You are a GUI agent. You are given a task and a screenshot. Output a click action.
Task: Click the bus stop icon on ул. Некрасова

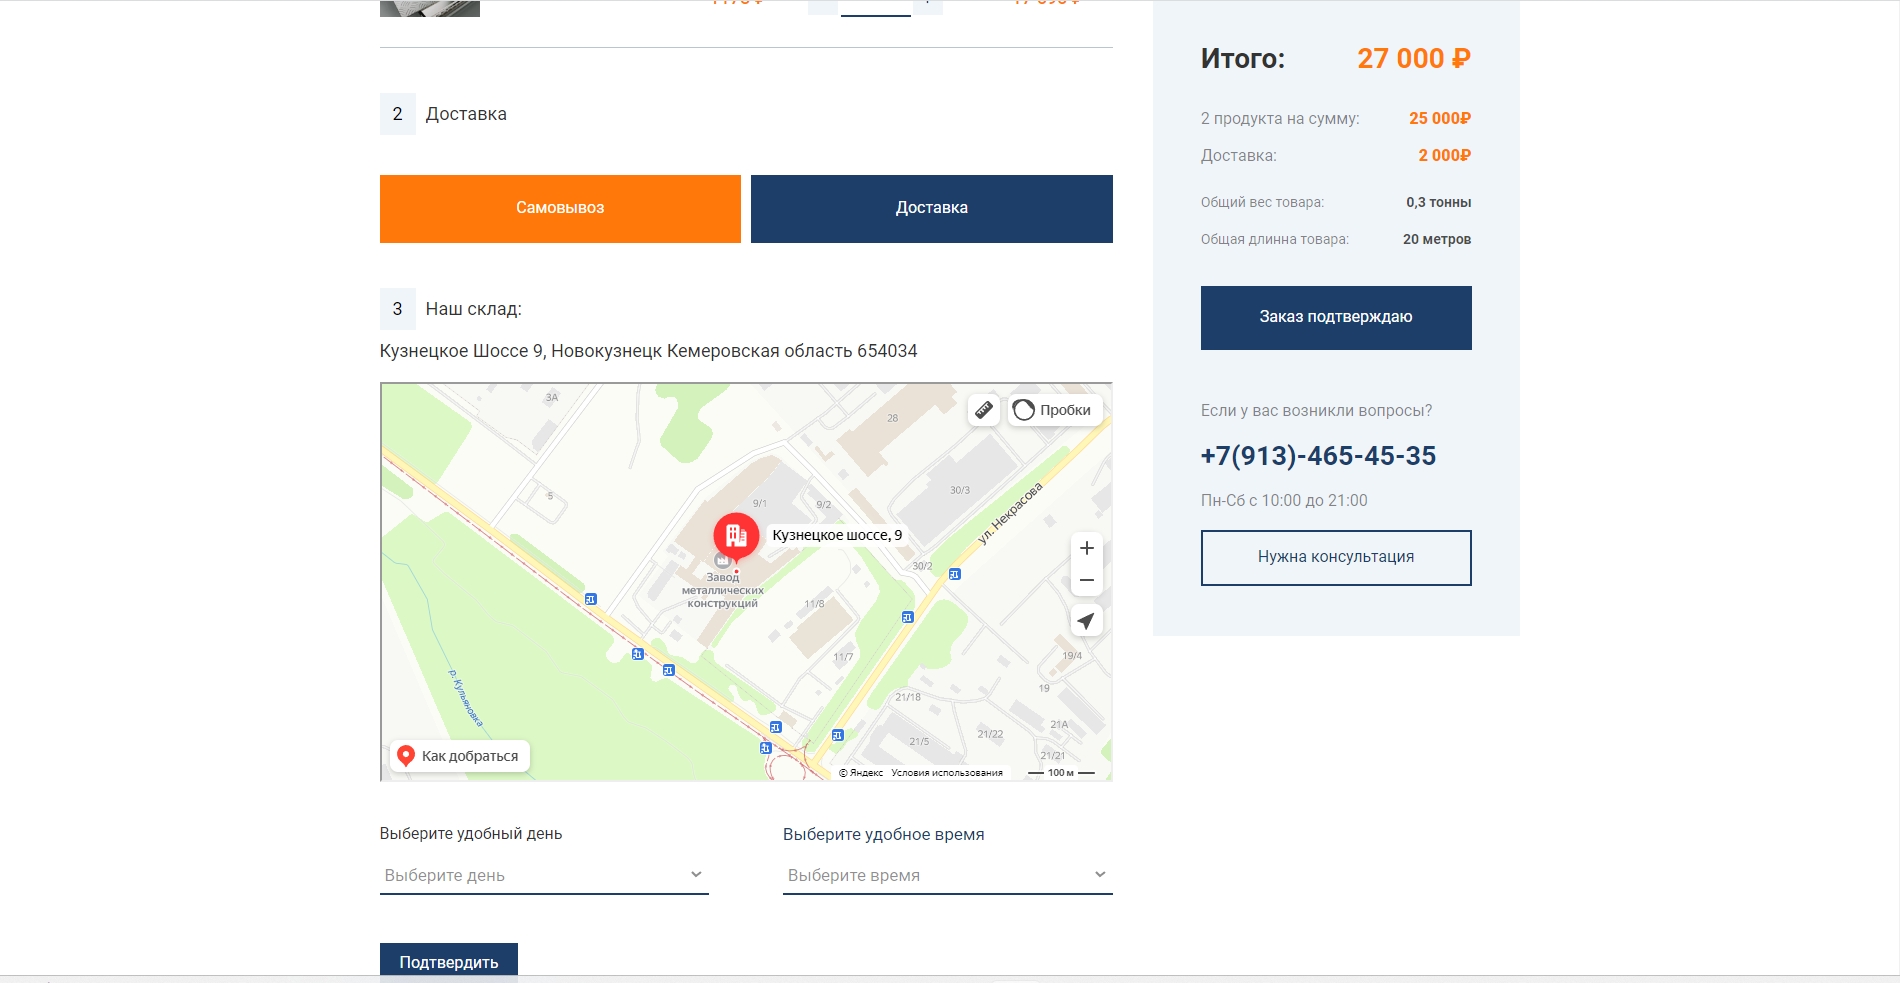(x=955, y=574)
